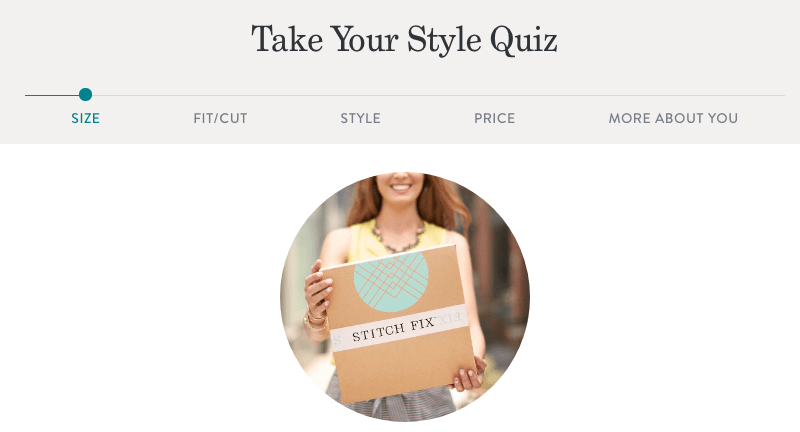
Task: Select the SIZE quiz step
Action: 86,118
